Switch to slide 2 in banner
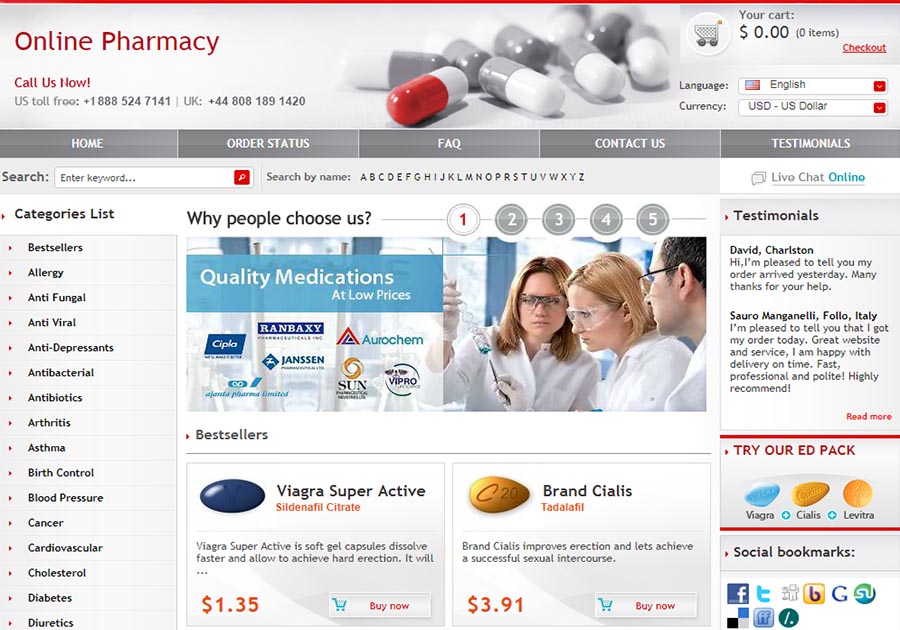This screenshot has height=630, width=900. click(511, 219)
